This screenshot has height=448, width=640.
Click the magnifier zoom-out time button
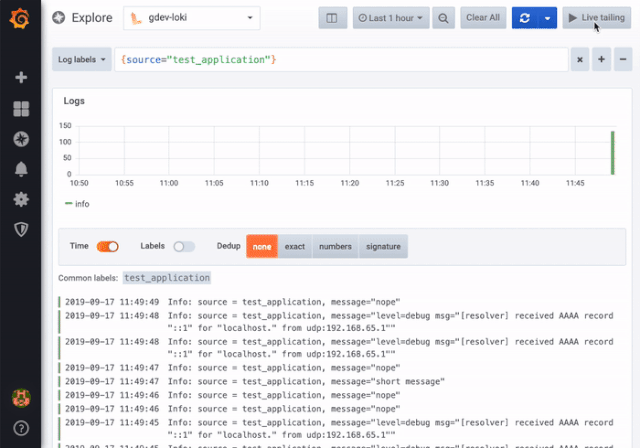click(x=445, y=18)
